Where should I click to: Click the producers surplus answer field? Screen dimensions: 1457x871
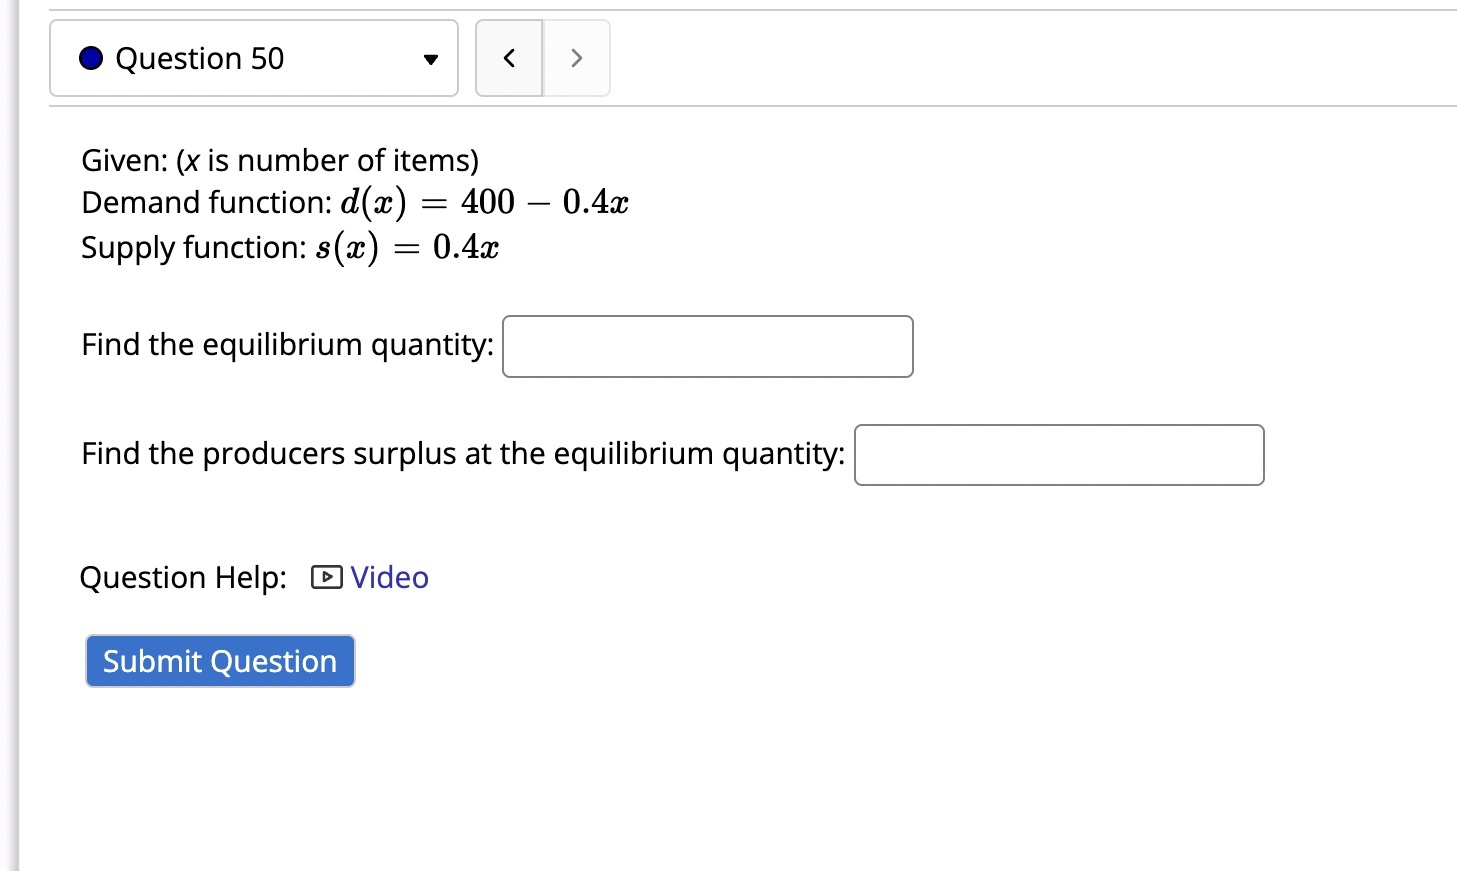pyautogui.click(x=1058, y=455)
